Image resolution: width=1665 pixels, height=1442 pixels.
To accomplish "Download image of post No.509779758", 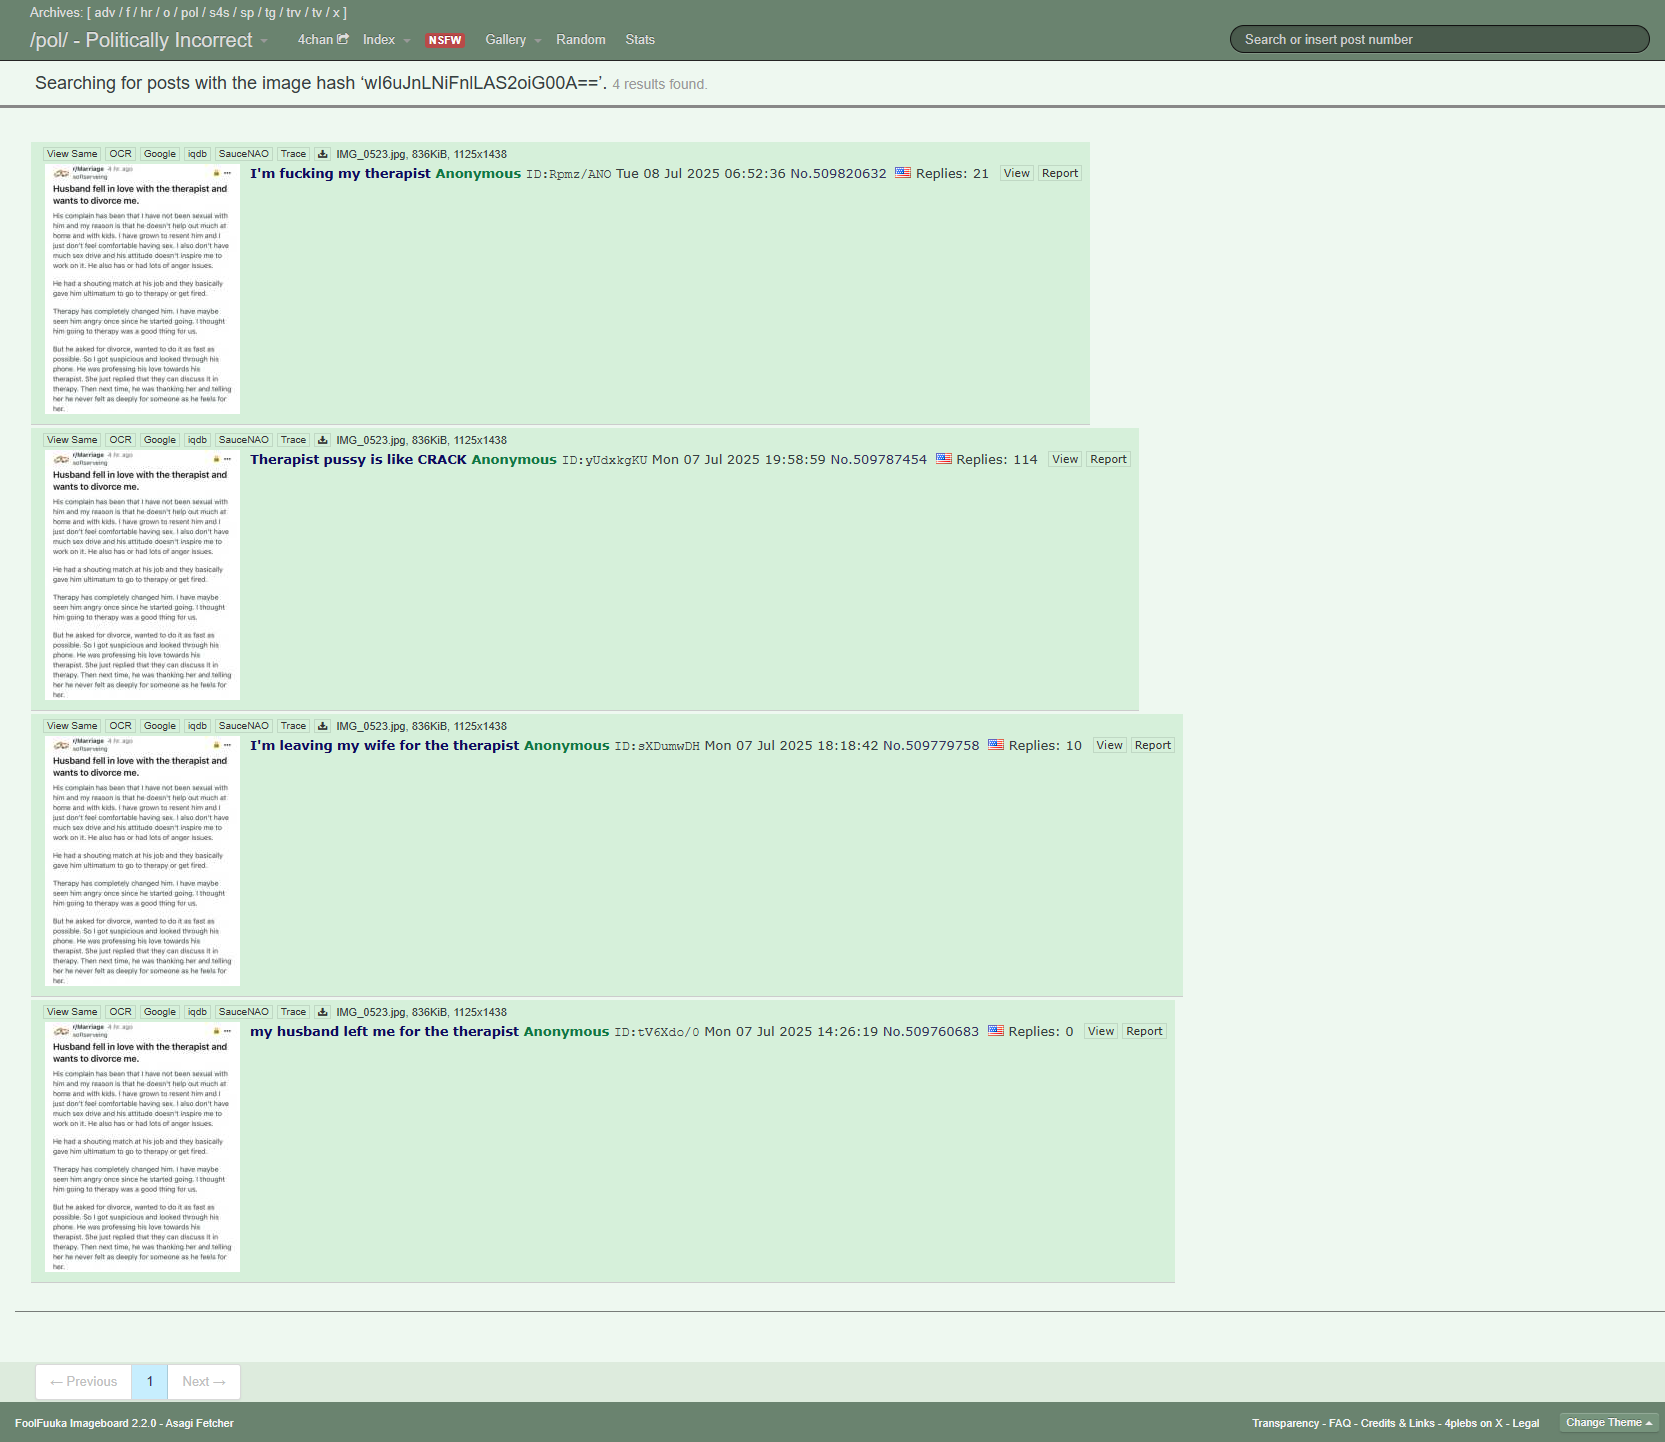I will pos(322,726).
